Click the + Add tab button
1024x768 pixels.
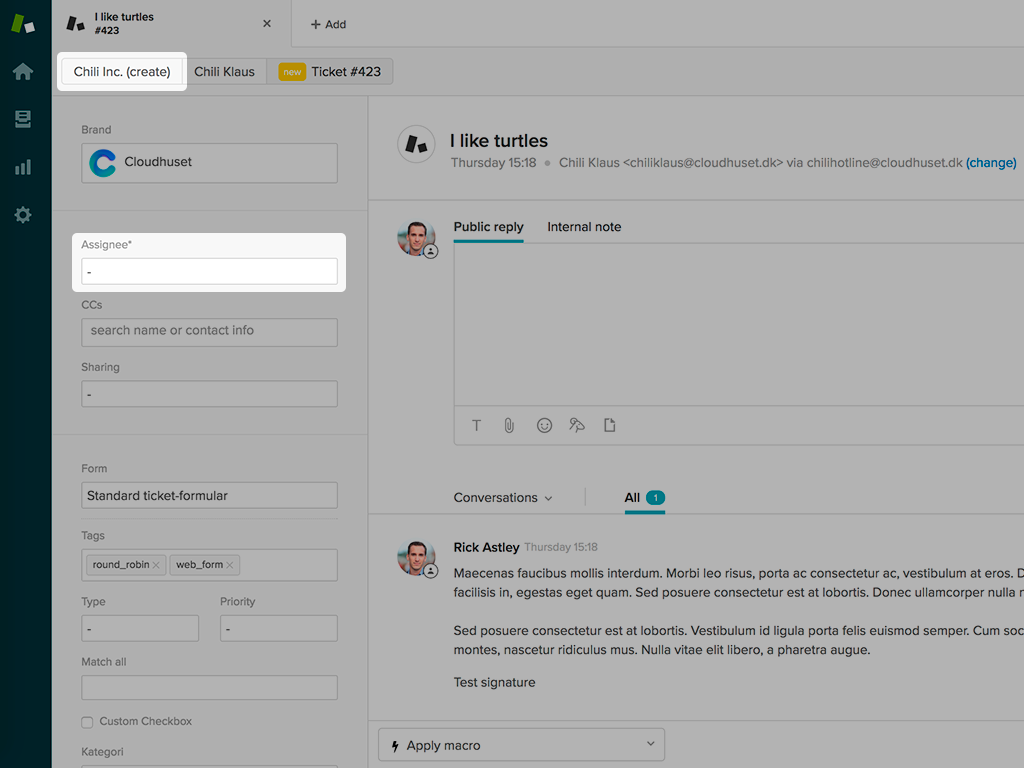[328, 24]
